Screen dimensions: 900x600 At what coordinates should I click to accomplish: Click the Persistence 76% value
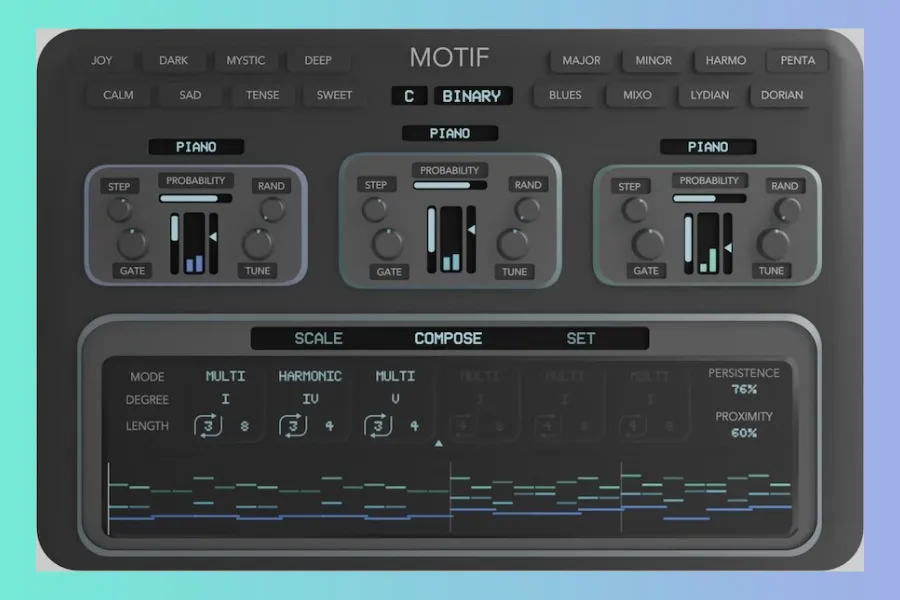click(x=744, y=389)
